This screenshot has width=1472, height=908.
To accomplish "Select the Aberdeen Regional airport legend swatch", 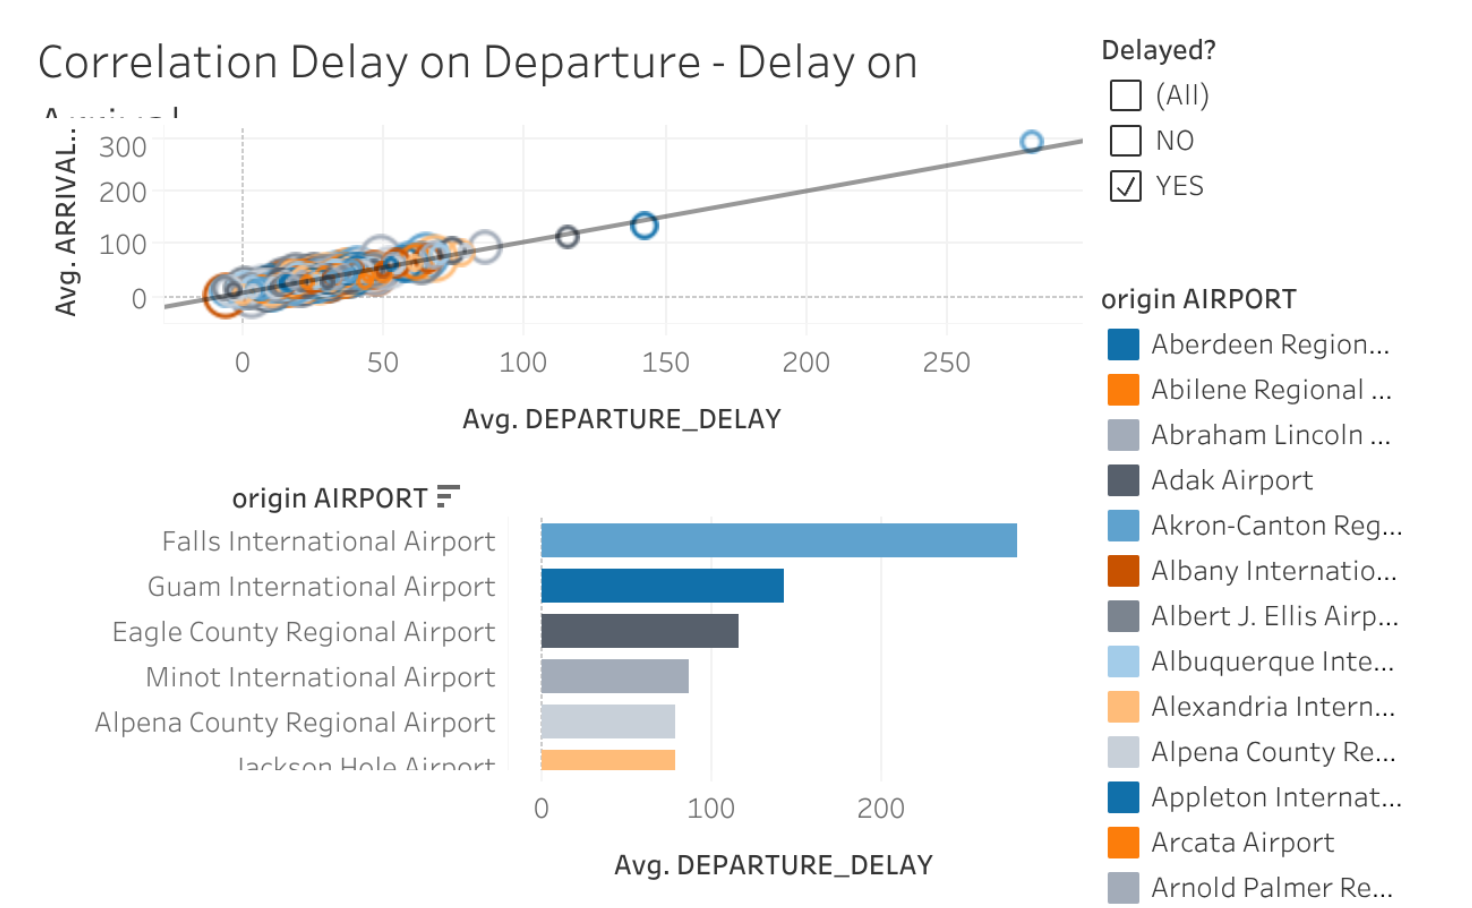I will [1122, 344].
